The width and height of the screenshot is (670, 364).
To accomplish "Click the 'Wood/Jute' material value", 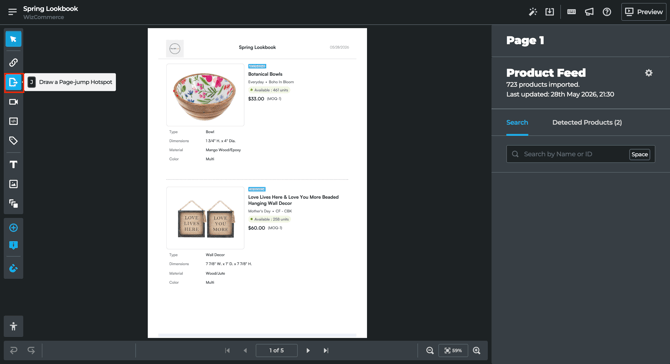I will click(215, 273).
